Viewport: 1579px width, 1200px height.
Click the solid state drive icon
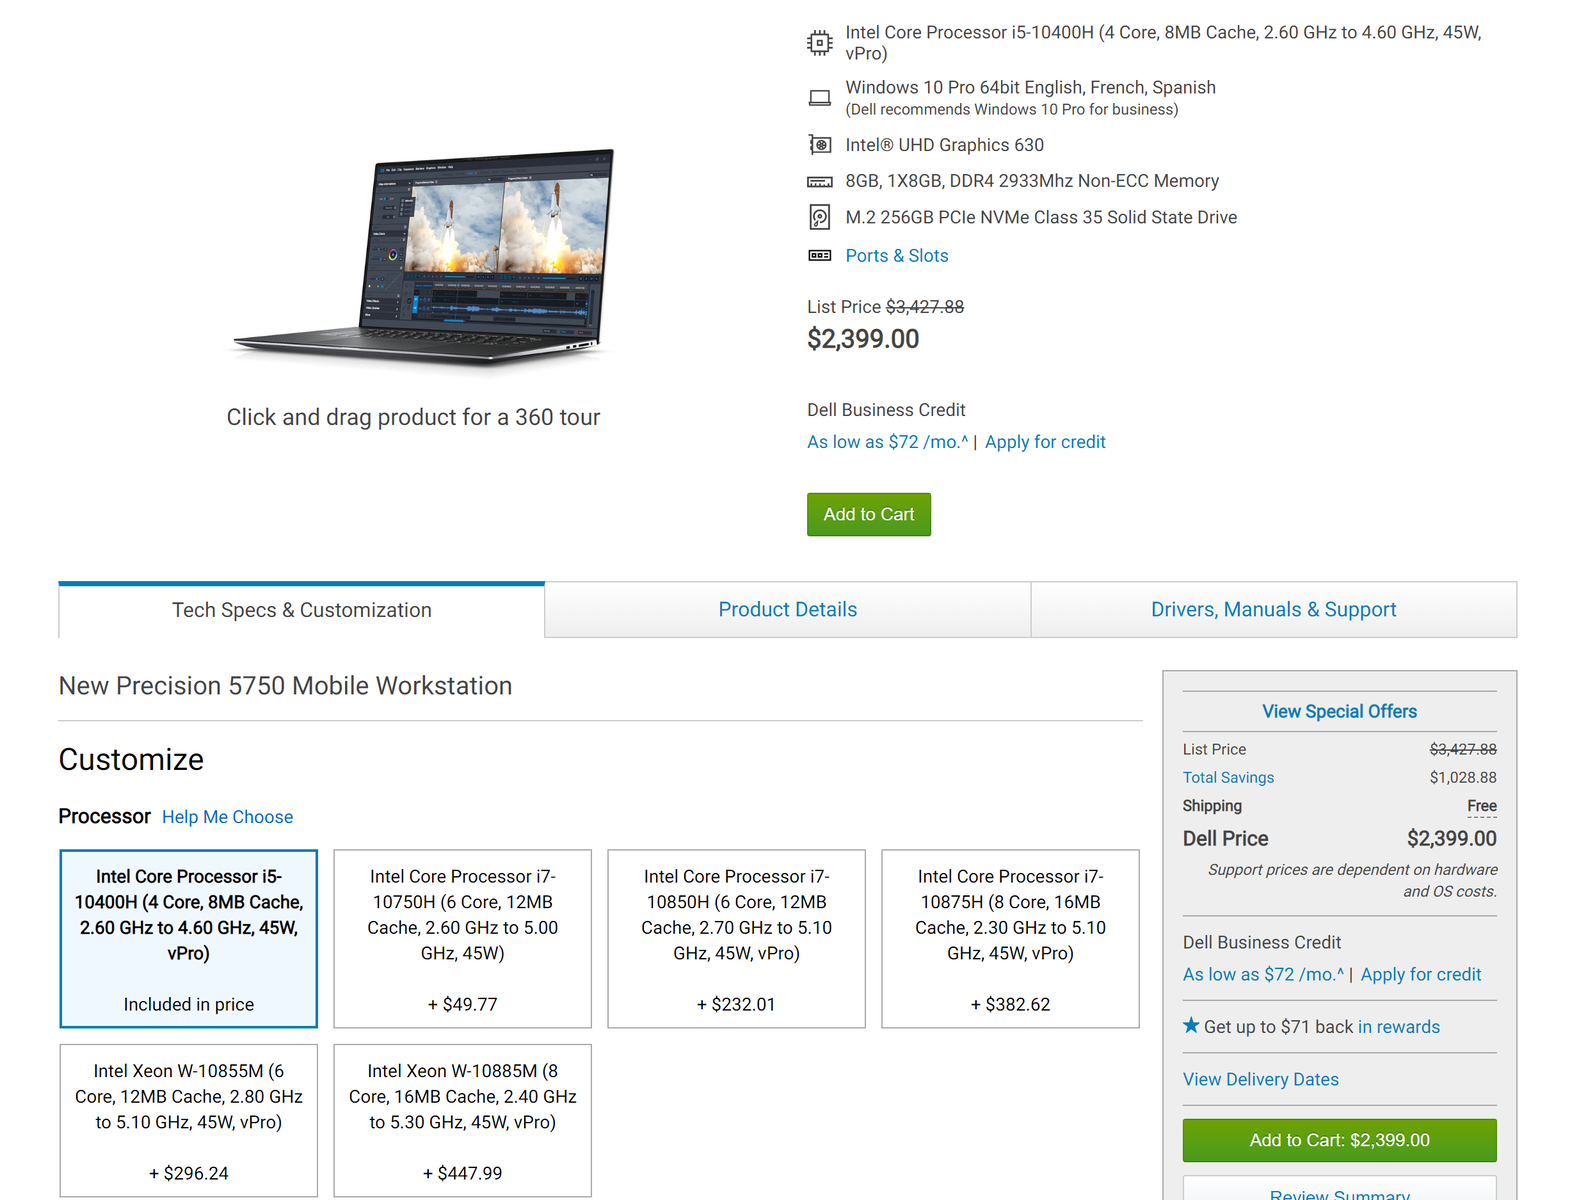(819, 217)
